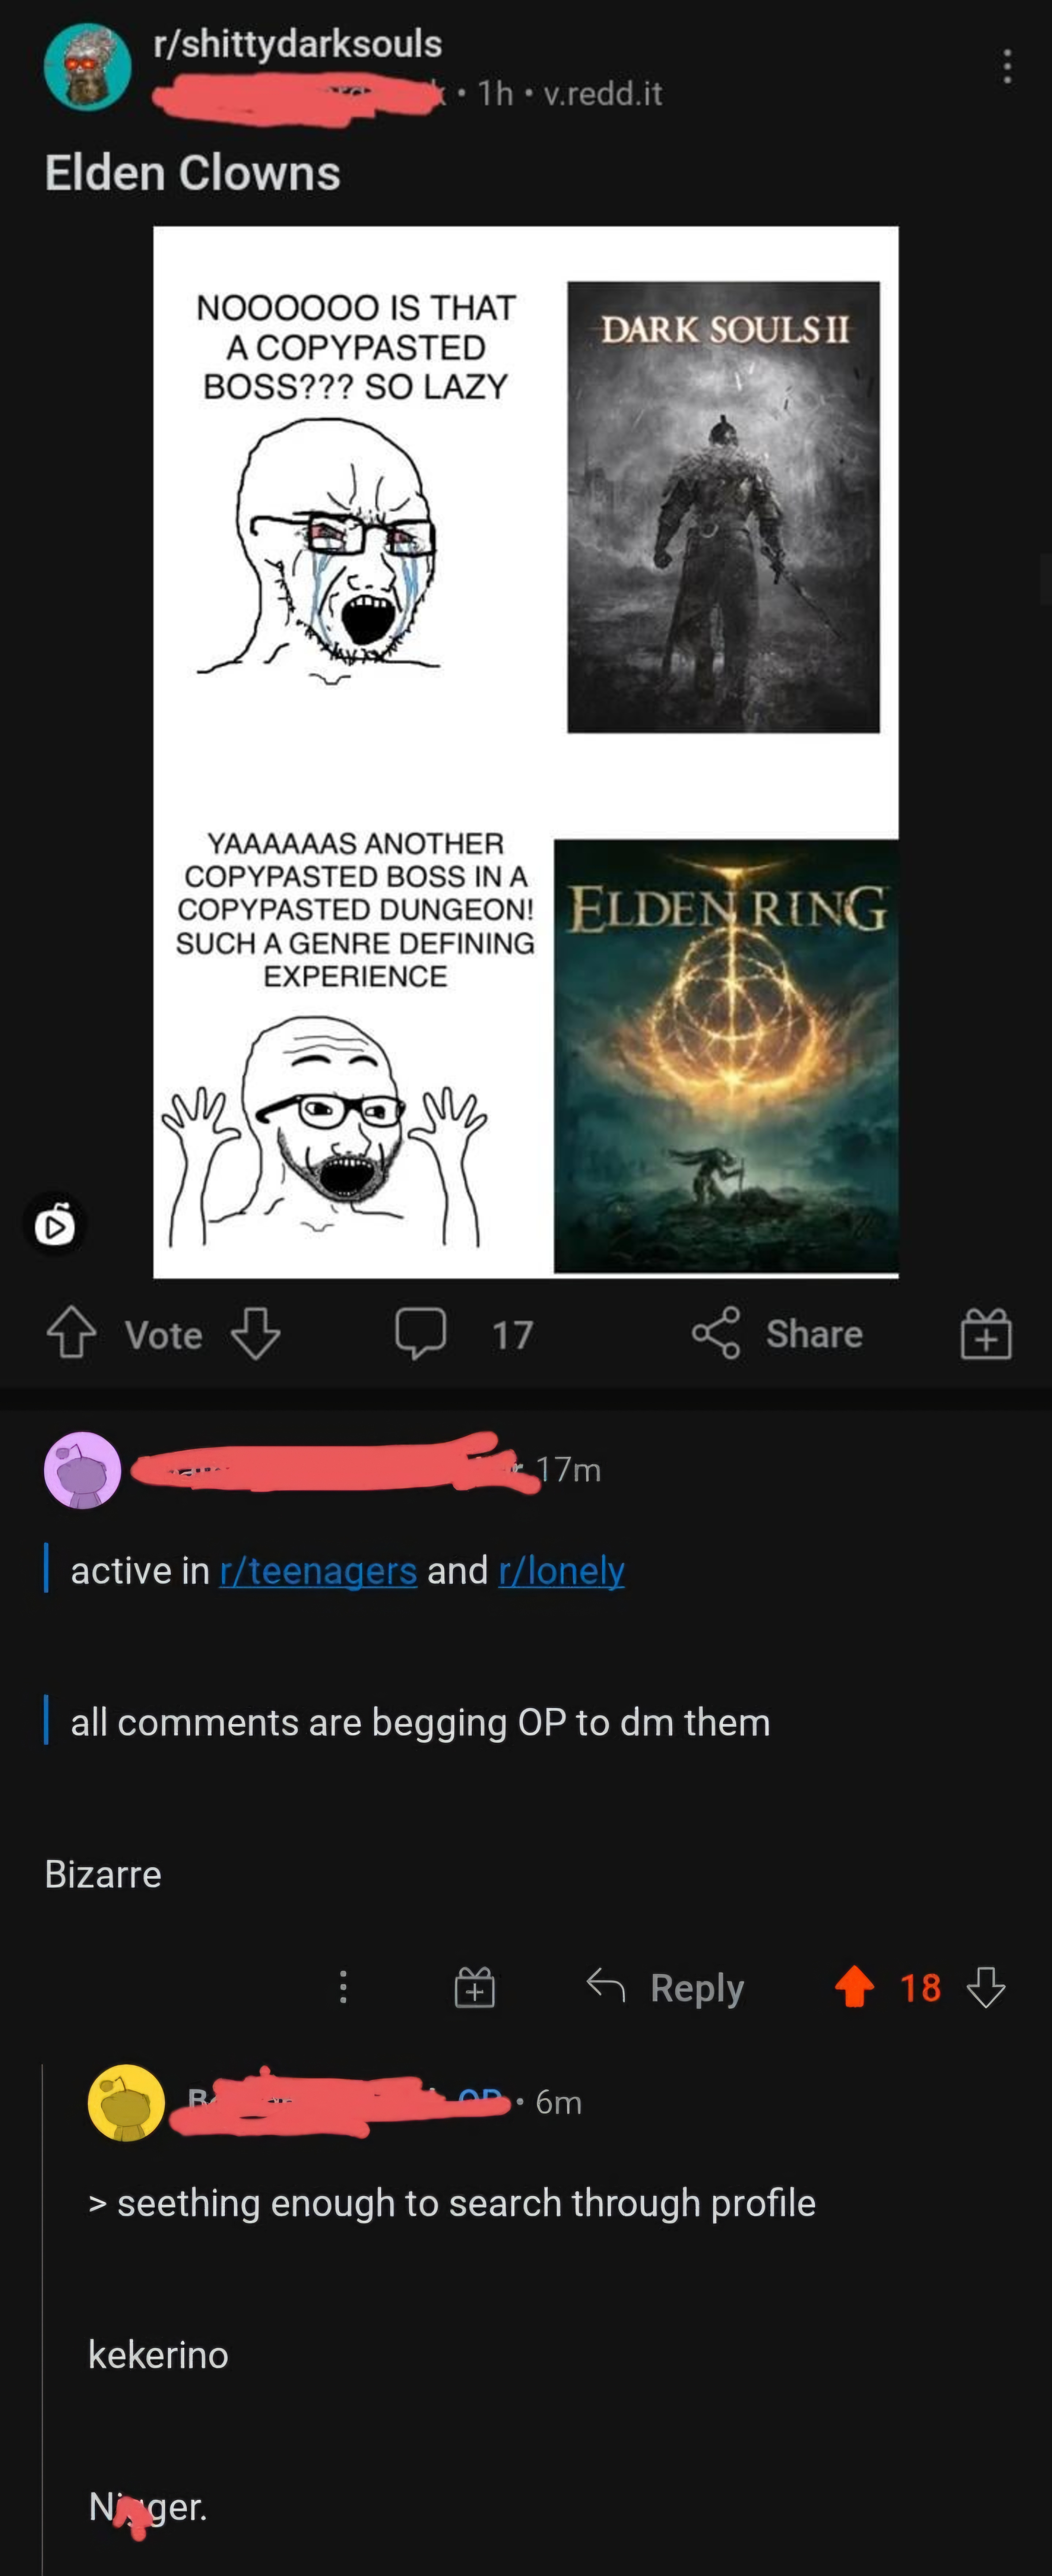Viewport: 1052px width, 2576px height.
Task: Open the three-dot menu on the Bizarre comment
Action: 343,1987
